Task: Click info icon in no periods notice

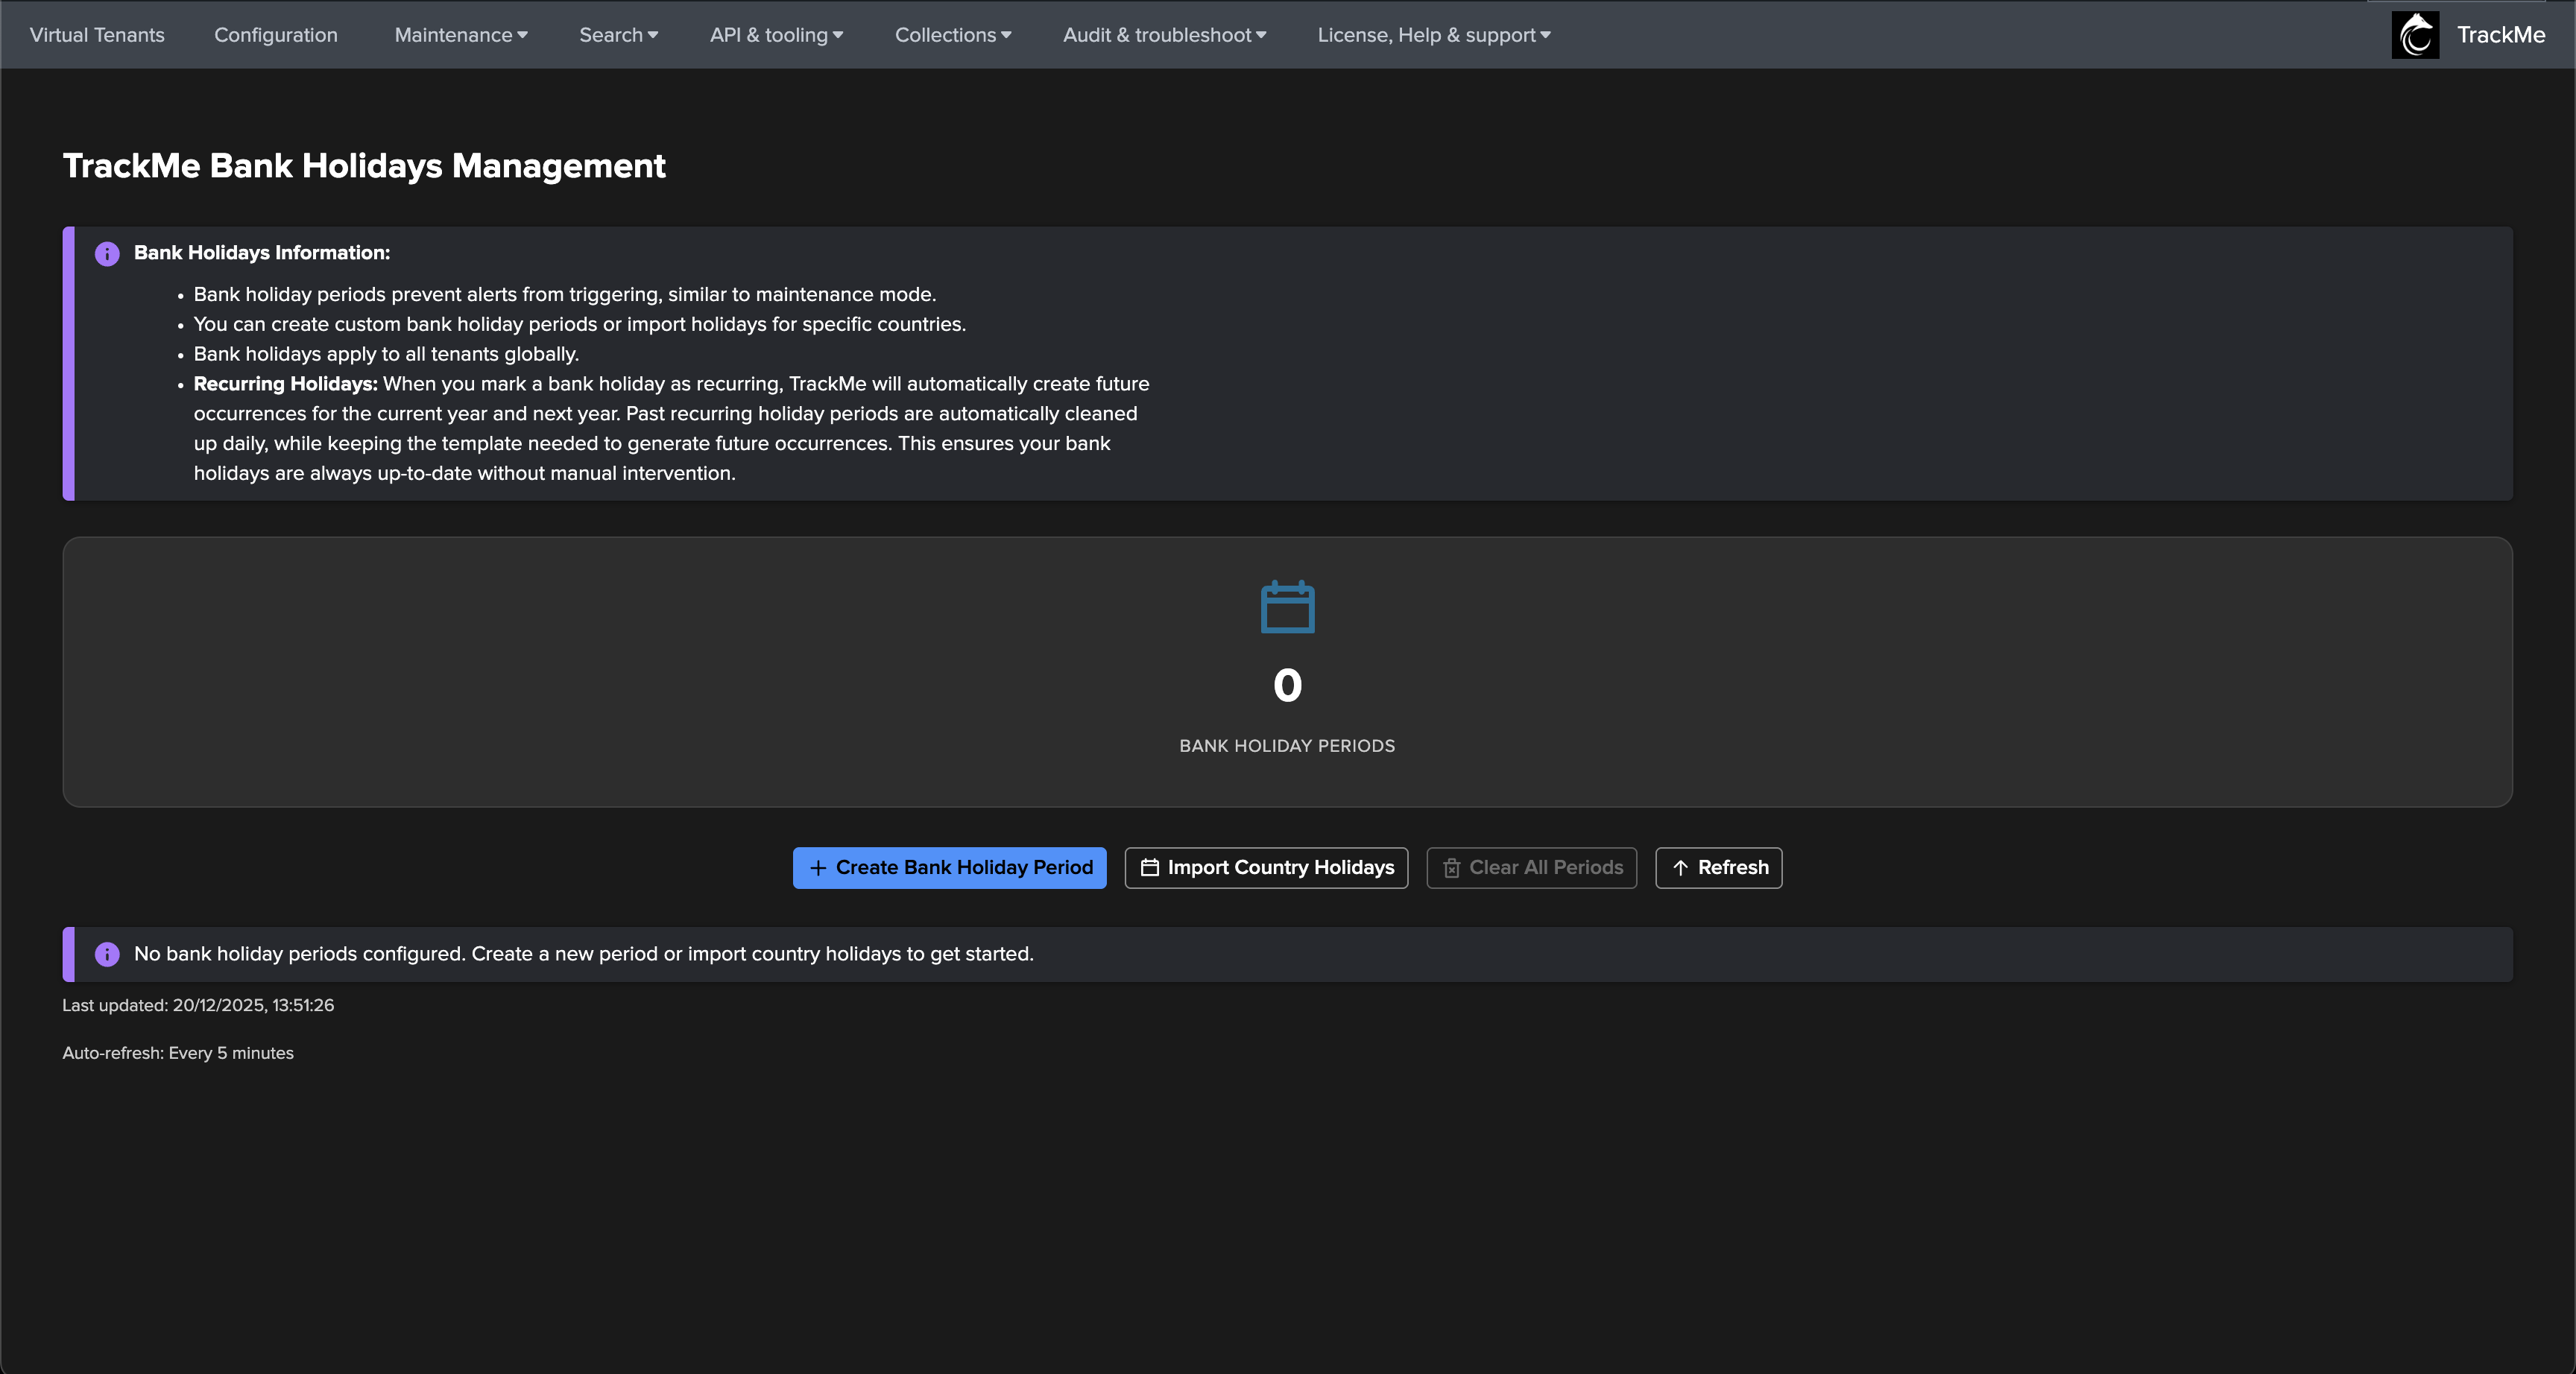Action: [107, 954]
